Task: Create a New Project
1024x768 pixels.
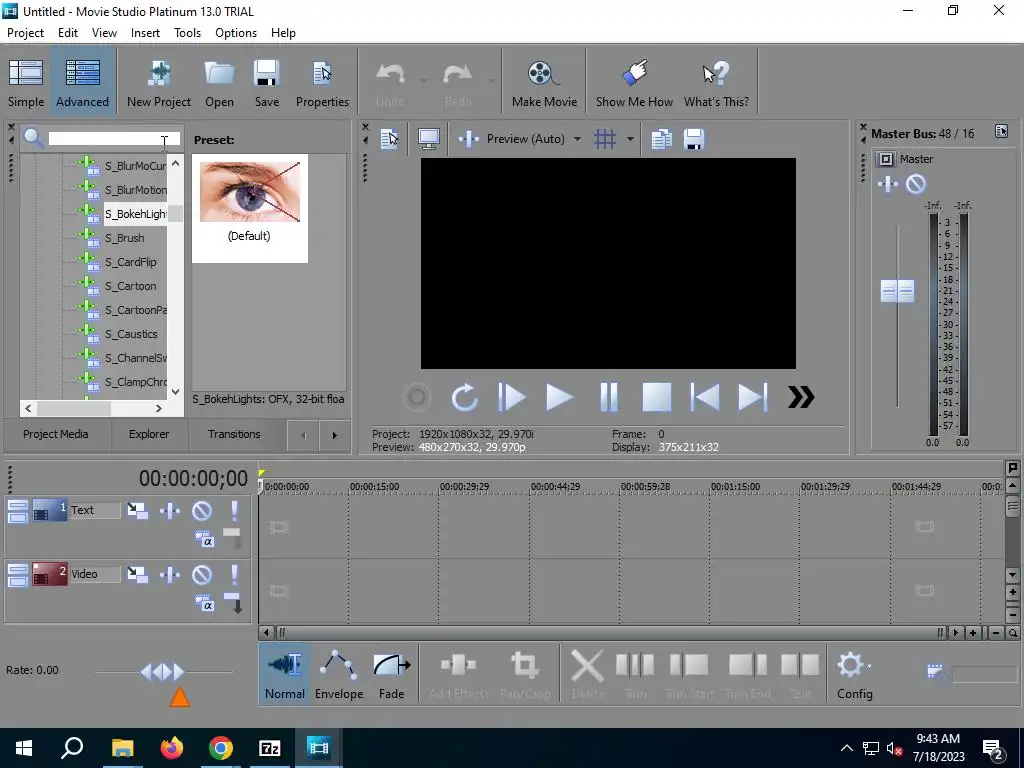Action: point(159,82)
